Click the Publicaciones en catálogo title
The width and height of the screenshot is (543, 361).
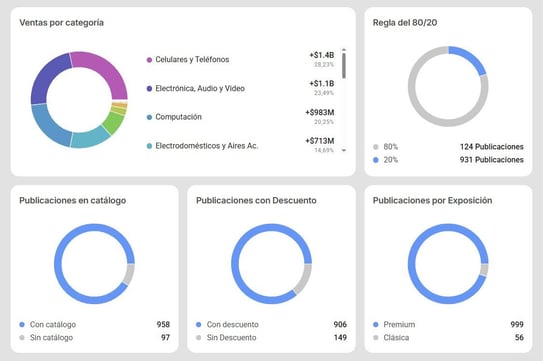pos(72,200)
